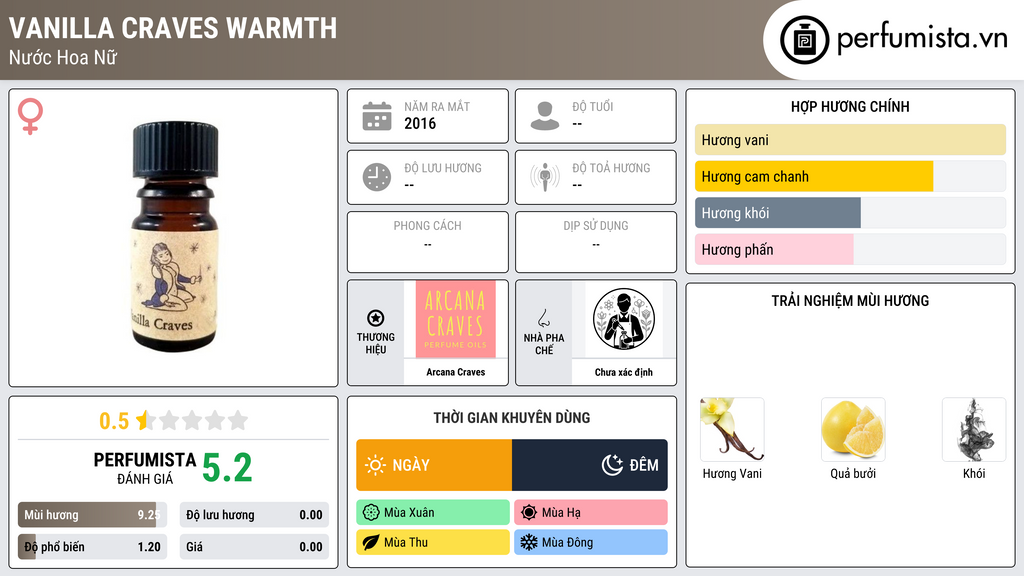This screenshot has width=1024, height=576.
Task: Click the Mùi hương 9.25 score bar
Action: [x=92, y=515]
